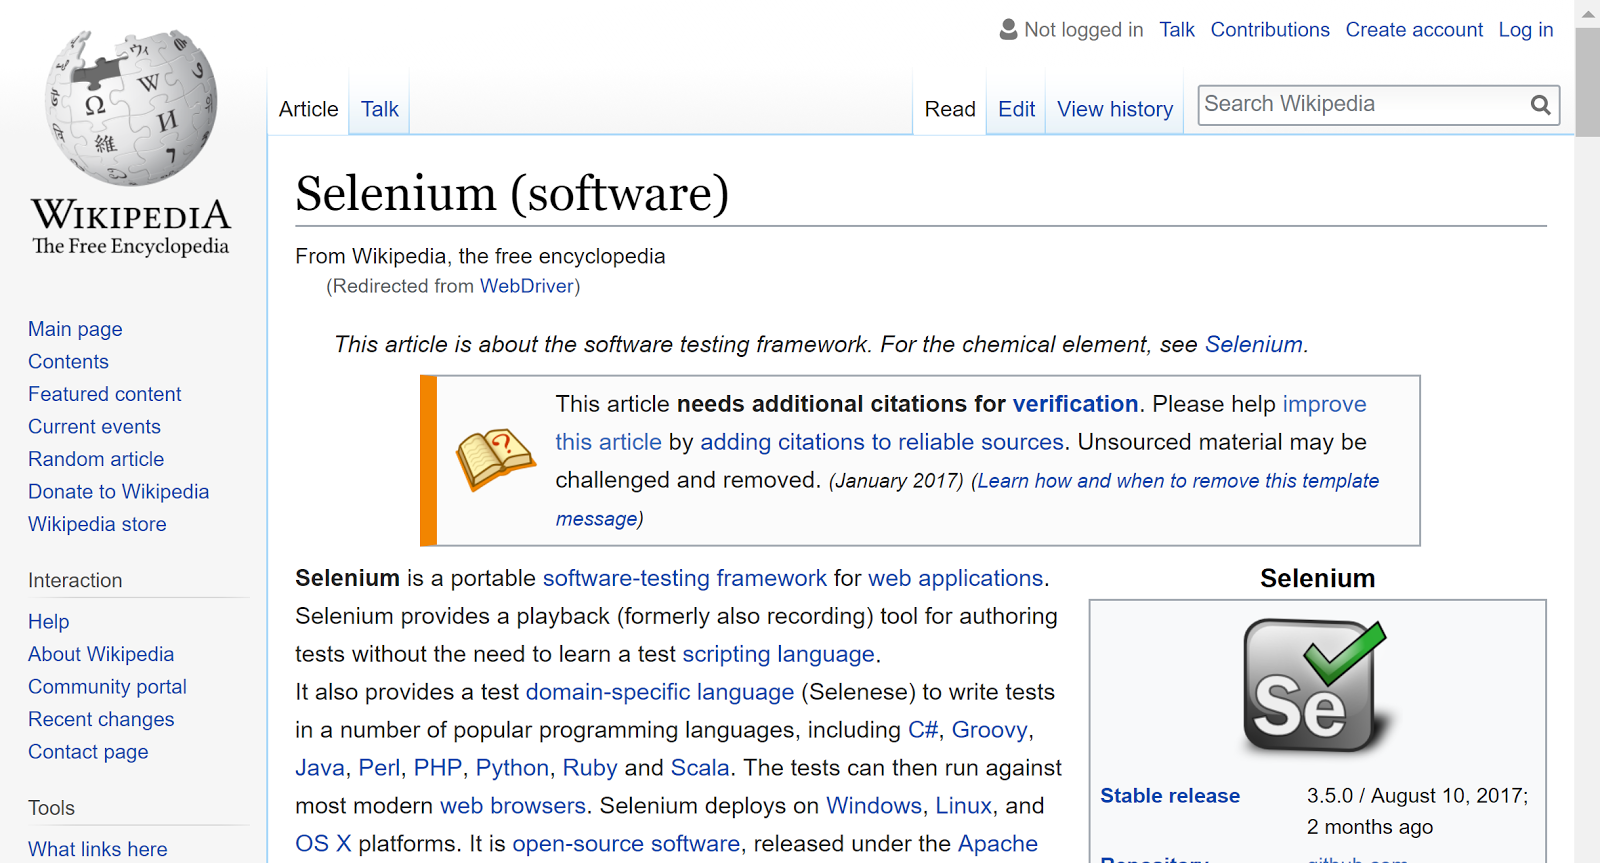
Task: Open Recent changes in sidebar
Action: (101, 719)
